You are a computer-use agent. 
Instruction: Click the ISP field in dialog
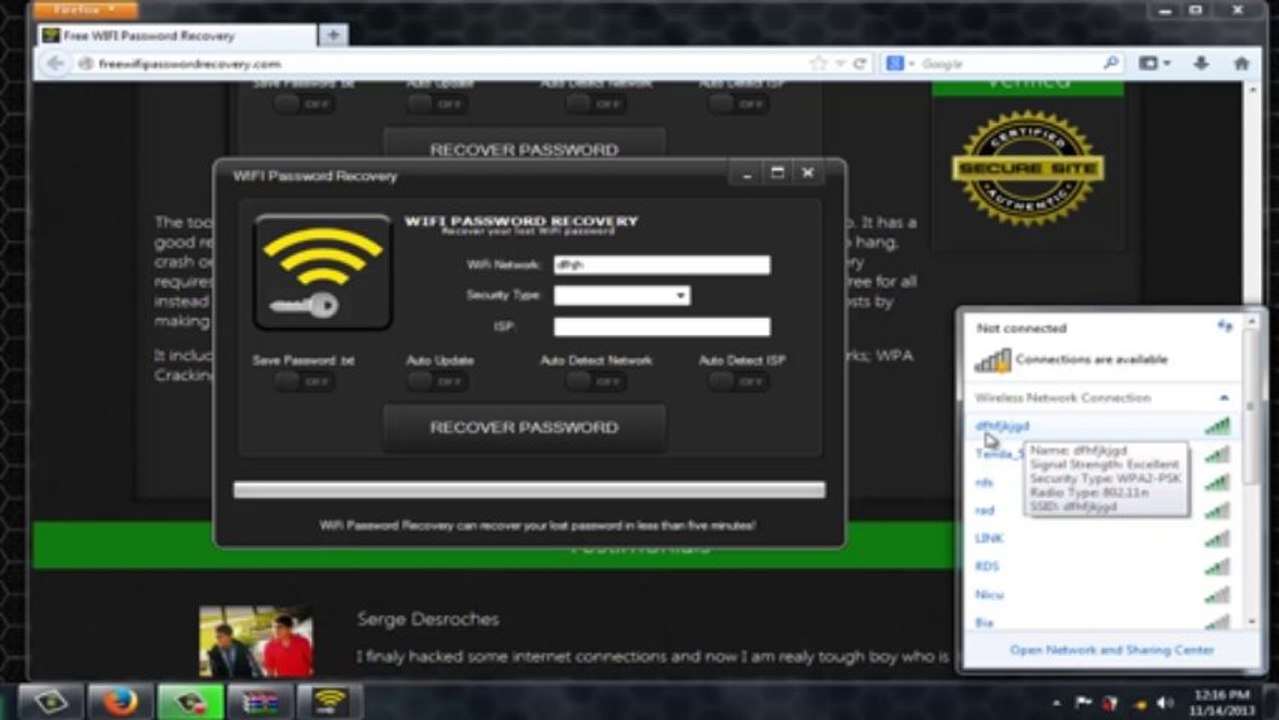coord(662,327)
